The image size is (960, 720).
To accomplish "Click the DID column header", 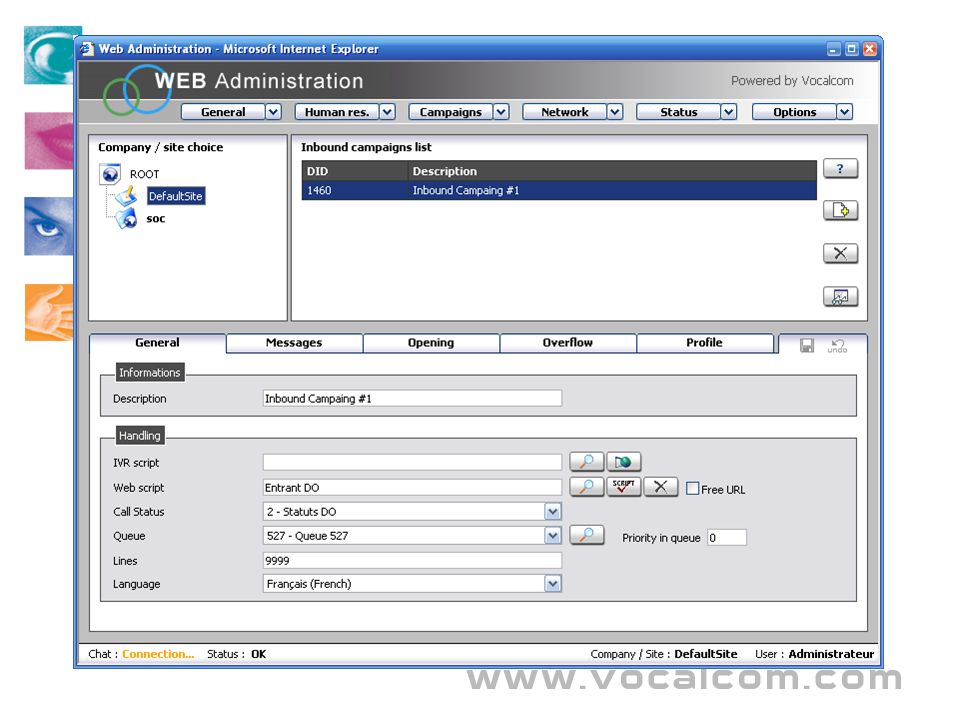I will click(354, 171).
